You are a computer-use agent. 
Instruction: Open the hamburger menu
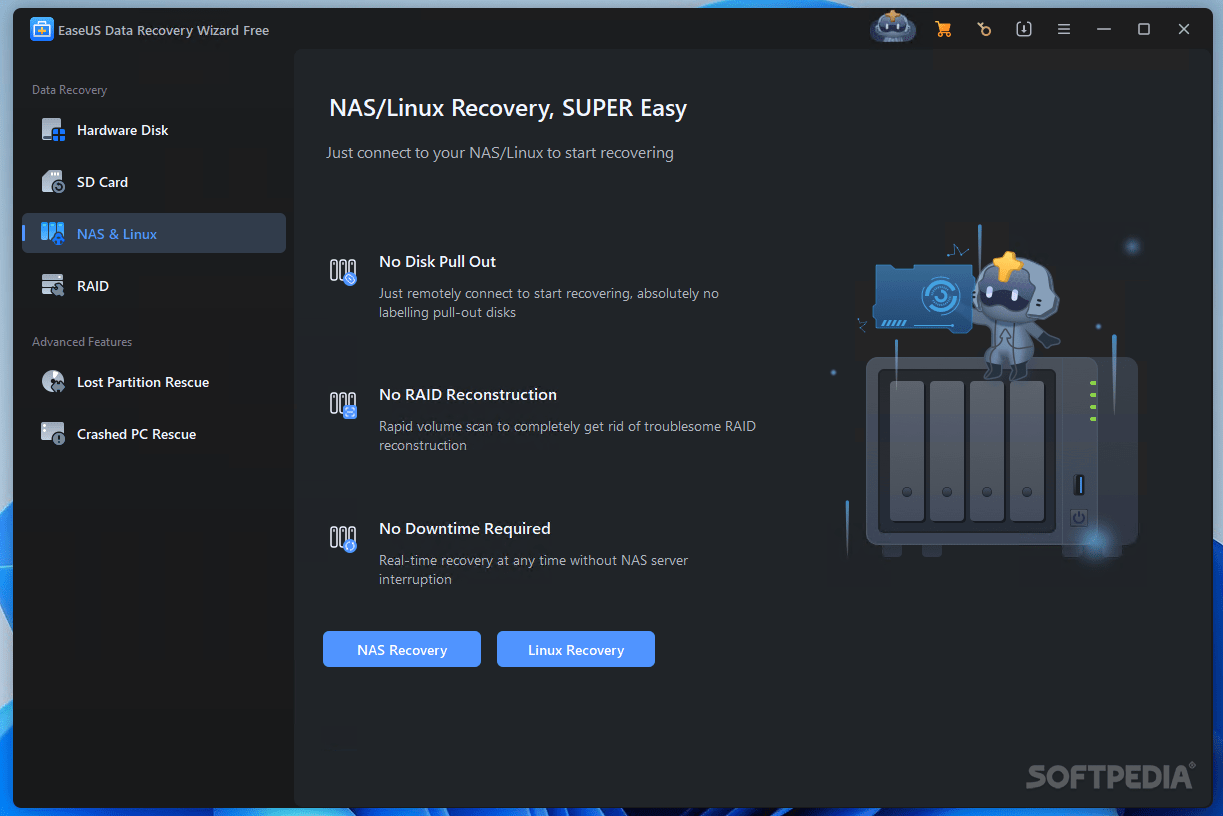coord(1063,29)
